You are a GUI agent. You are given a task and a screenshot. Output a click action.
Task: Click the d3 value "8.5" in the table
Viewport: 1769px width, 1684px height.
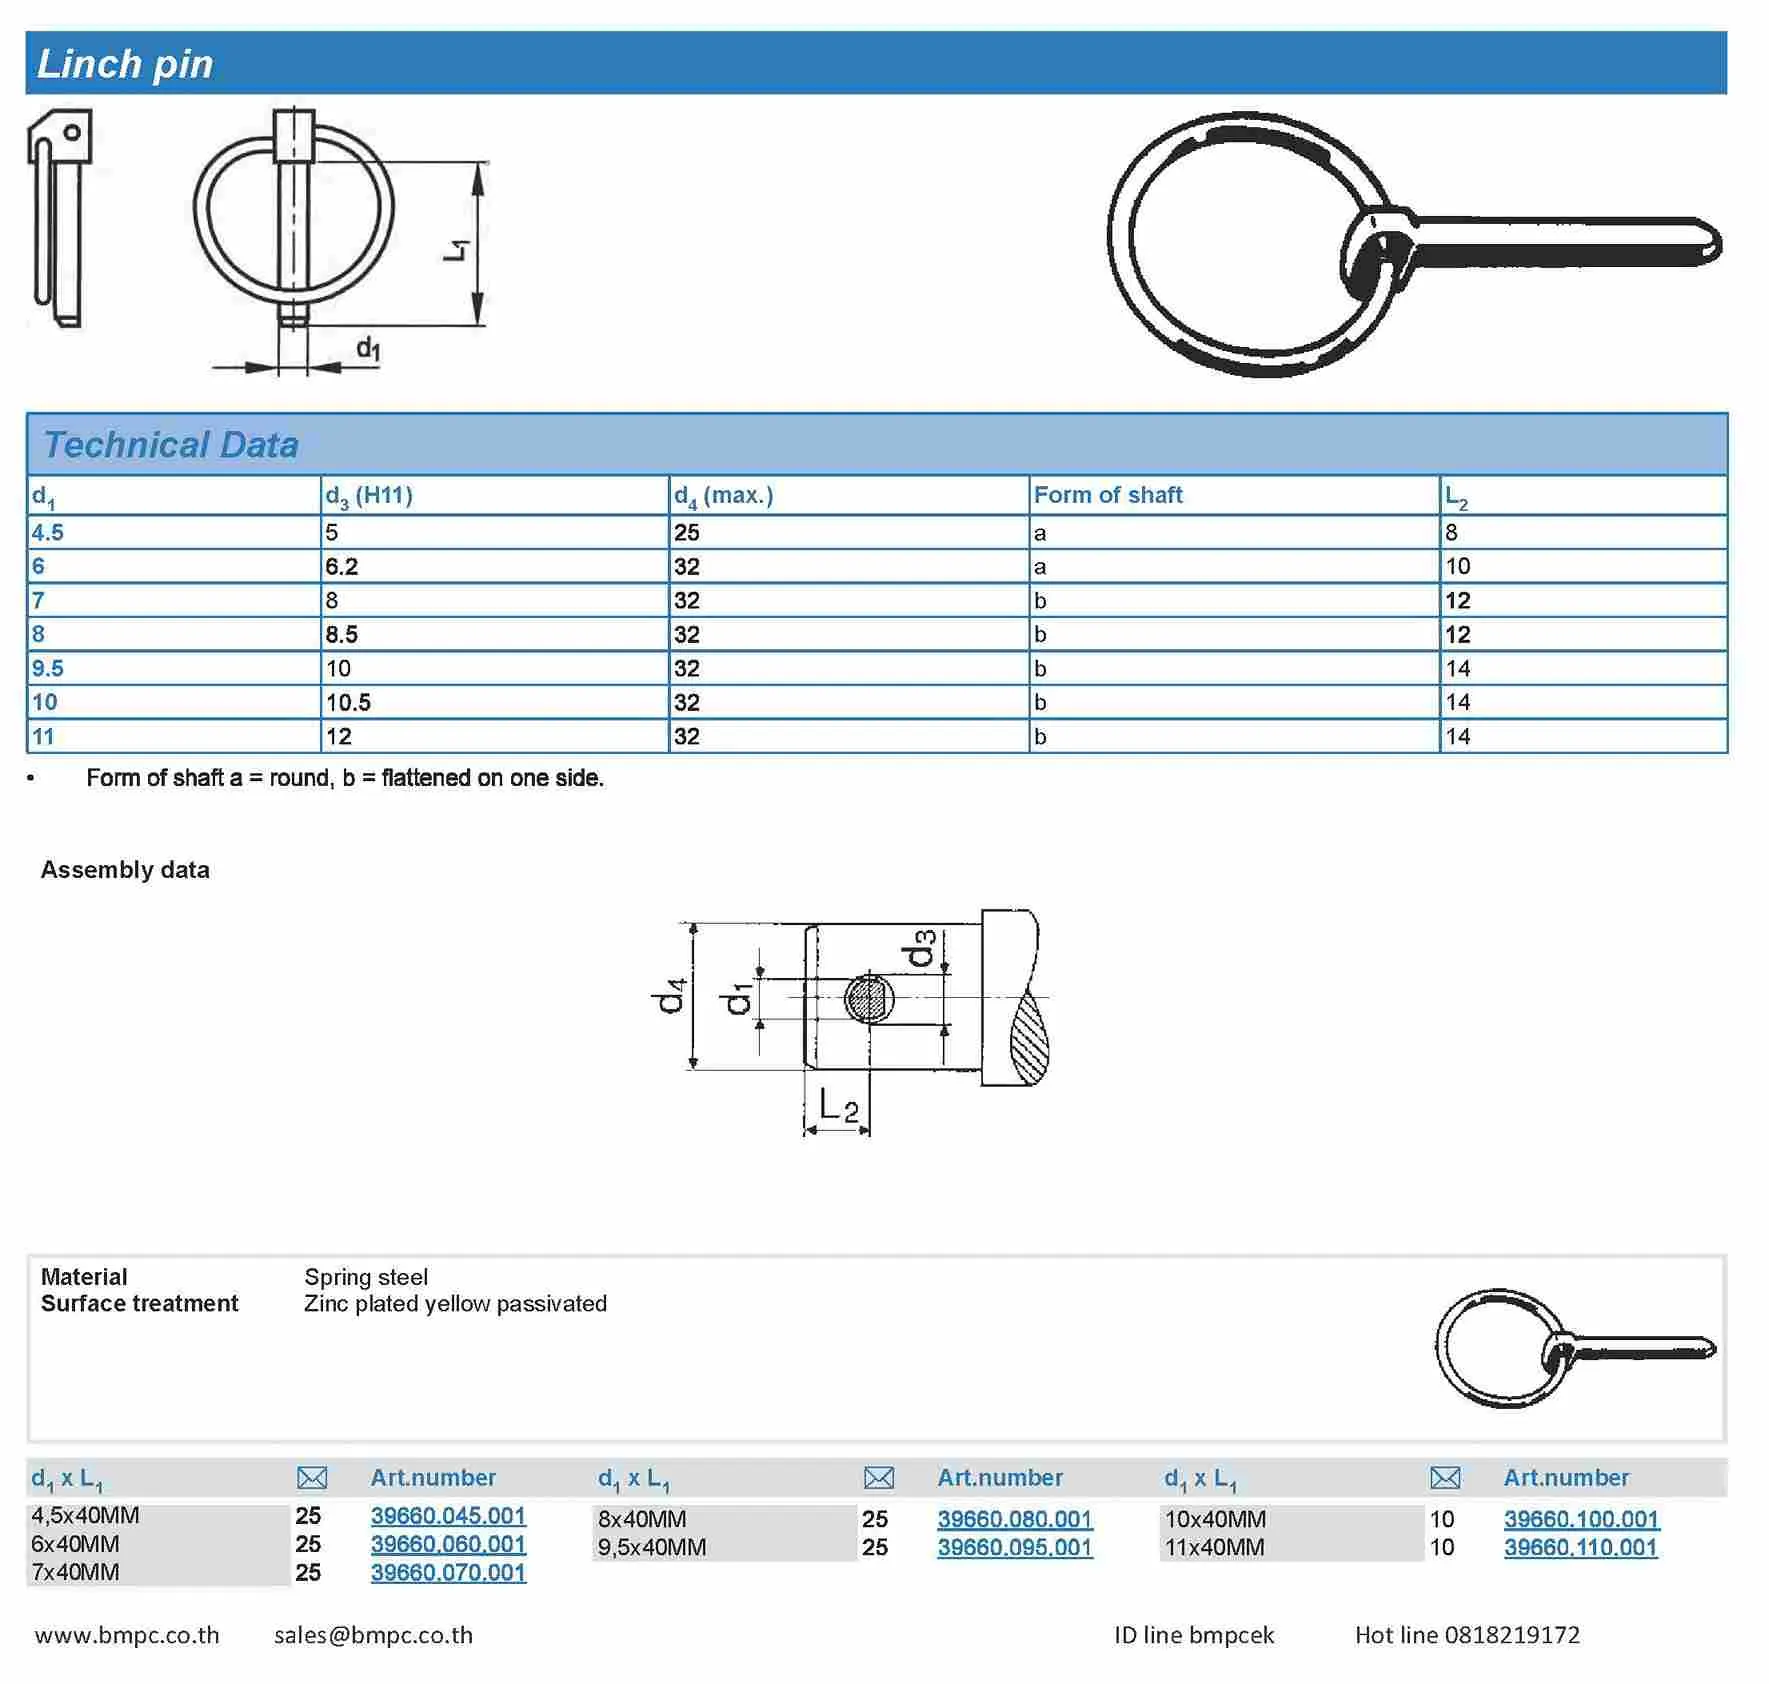tap(341, 634)
